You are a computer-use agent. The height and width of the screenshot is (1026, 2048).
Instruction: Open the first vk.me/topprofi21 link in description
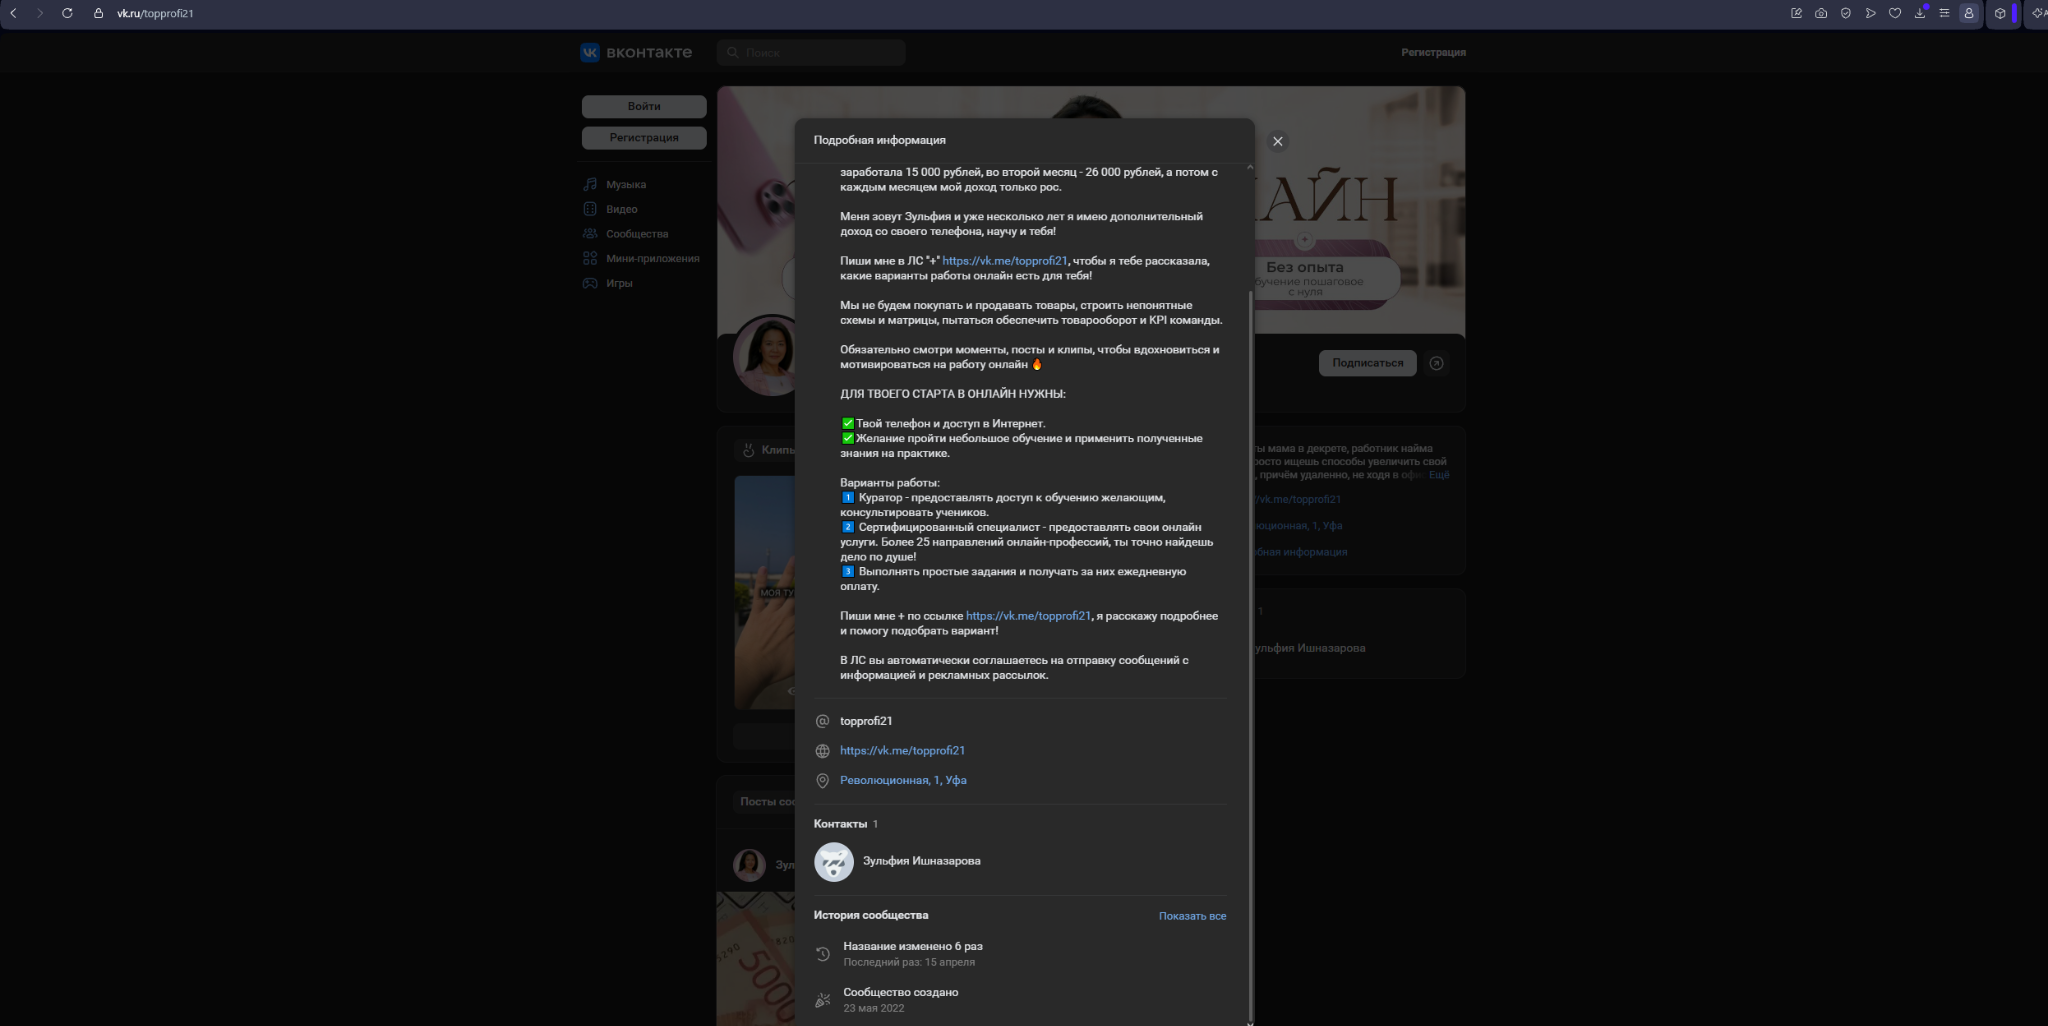point(1005,261)
